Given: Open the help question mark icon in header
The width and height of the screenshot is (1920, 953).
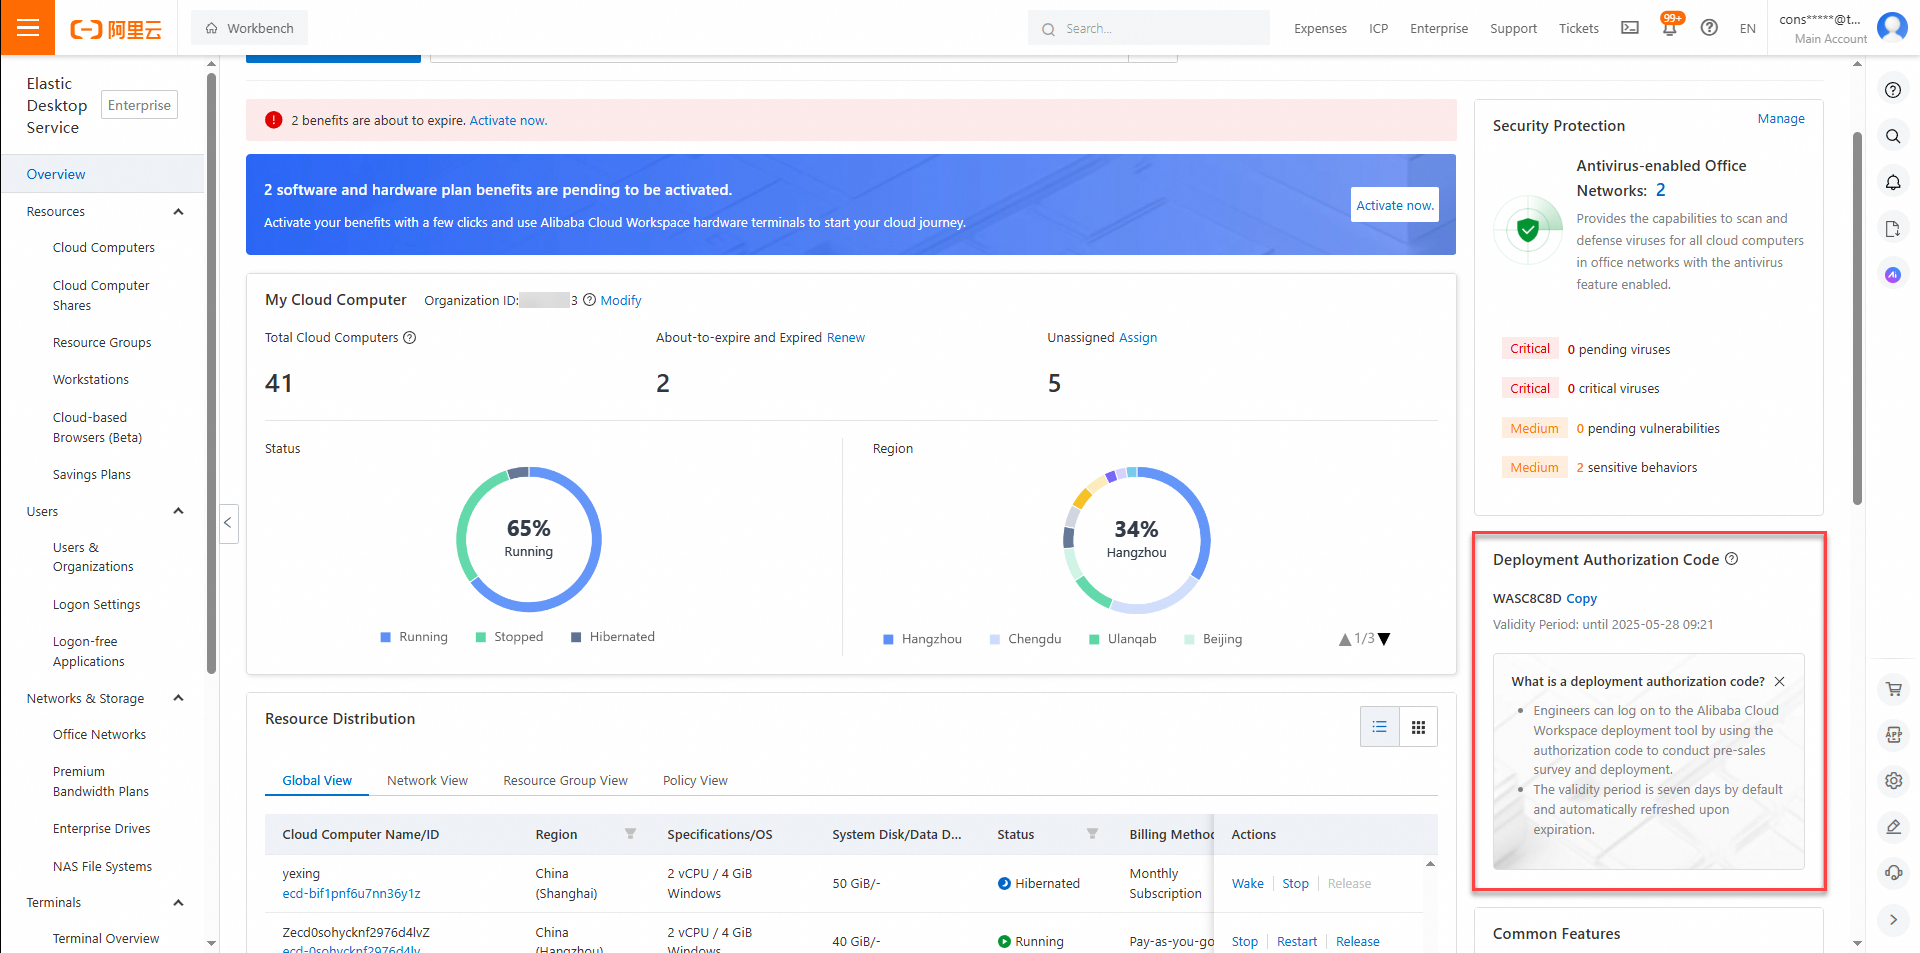Looking at the screenshot, I should (x=1709, y=28).
